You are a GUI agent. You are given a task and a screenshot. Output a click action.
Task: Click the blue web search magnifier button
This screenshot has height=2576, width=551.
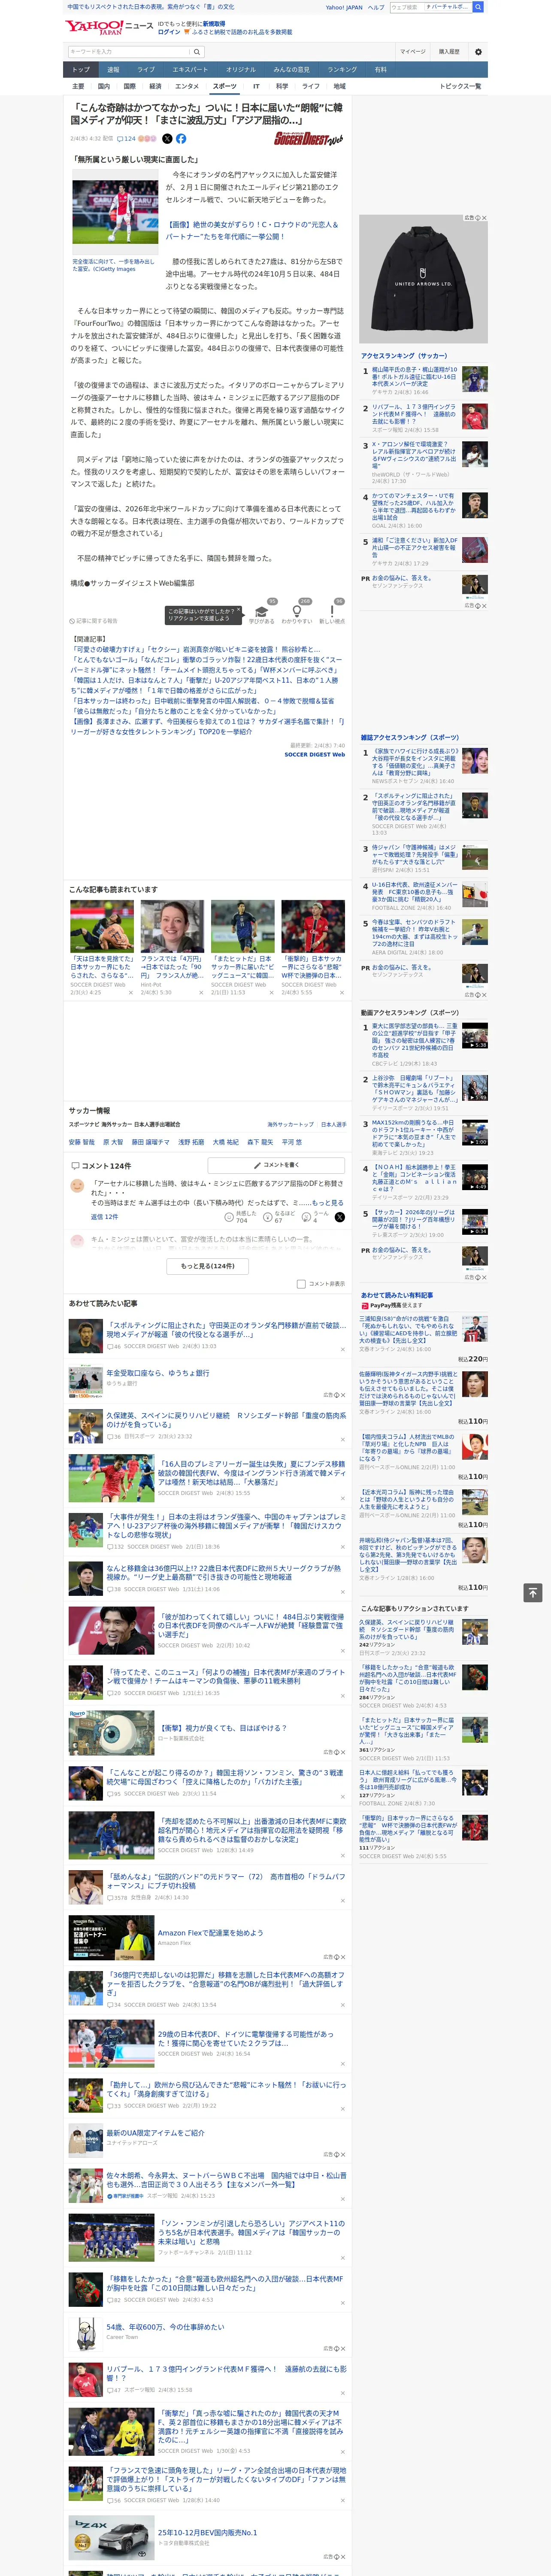click(478, 7)
